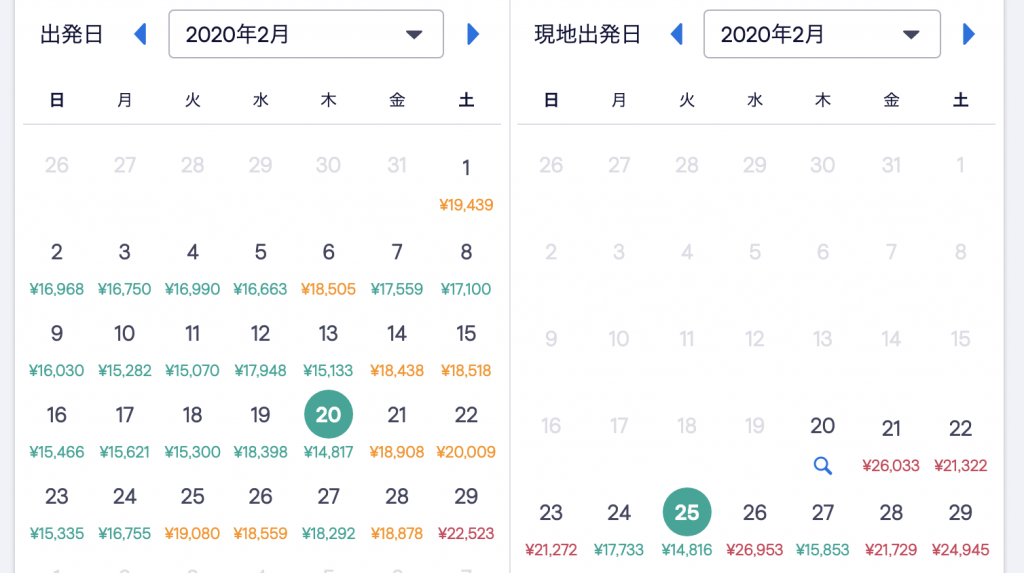Image resolution: width=1024 pixels, height=573 pixels.
Task: Pick departure date 16 at ¥15,466
Action: pyautogui.click(x=57, y=432)
